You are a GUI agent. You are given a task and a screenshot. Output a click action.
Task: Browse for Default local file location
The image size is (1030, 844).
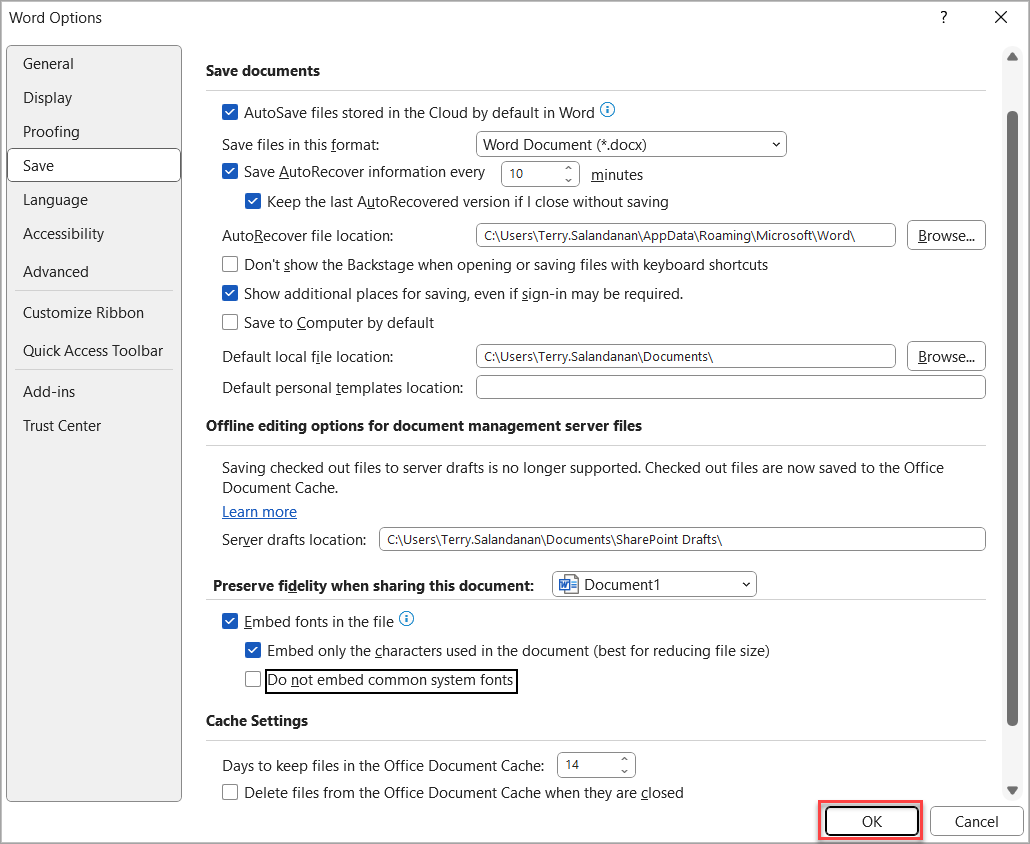946,356
